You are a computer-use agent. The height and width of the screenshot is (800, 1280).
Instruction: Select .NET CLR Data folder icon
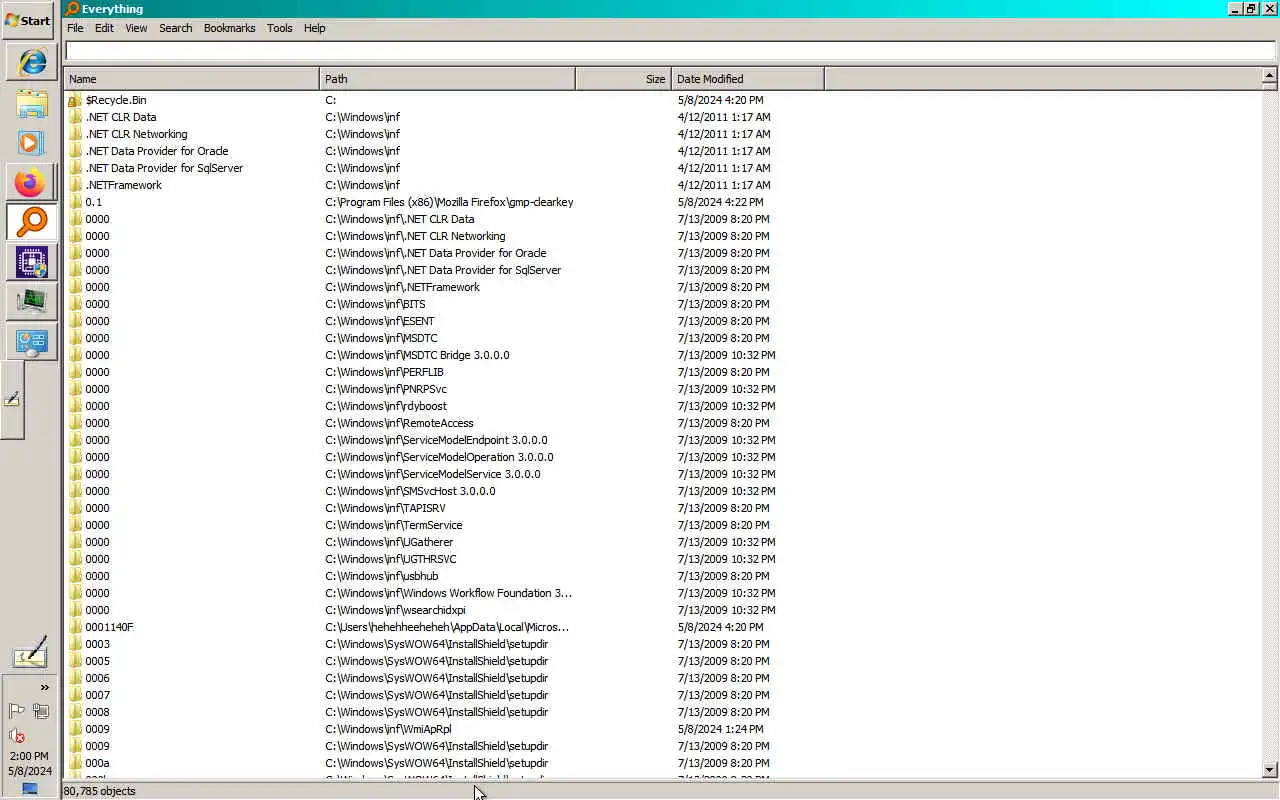pos(75,117)
